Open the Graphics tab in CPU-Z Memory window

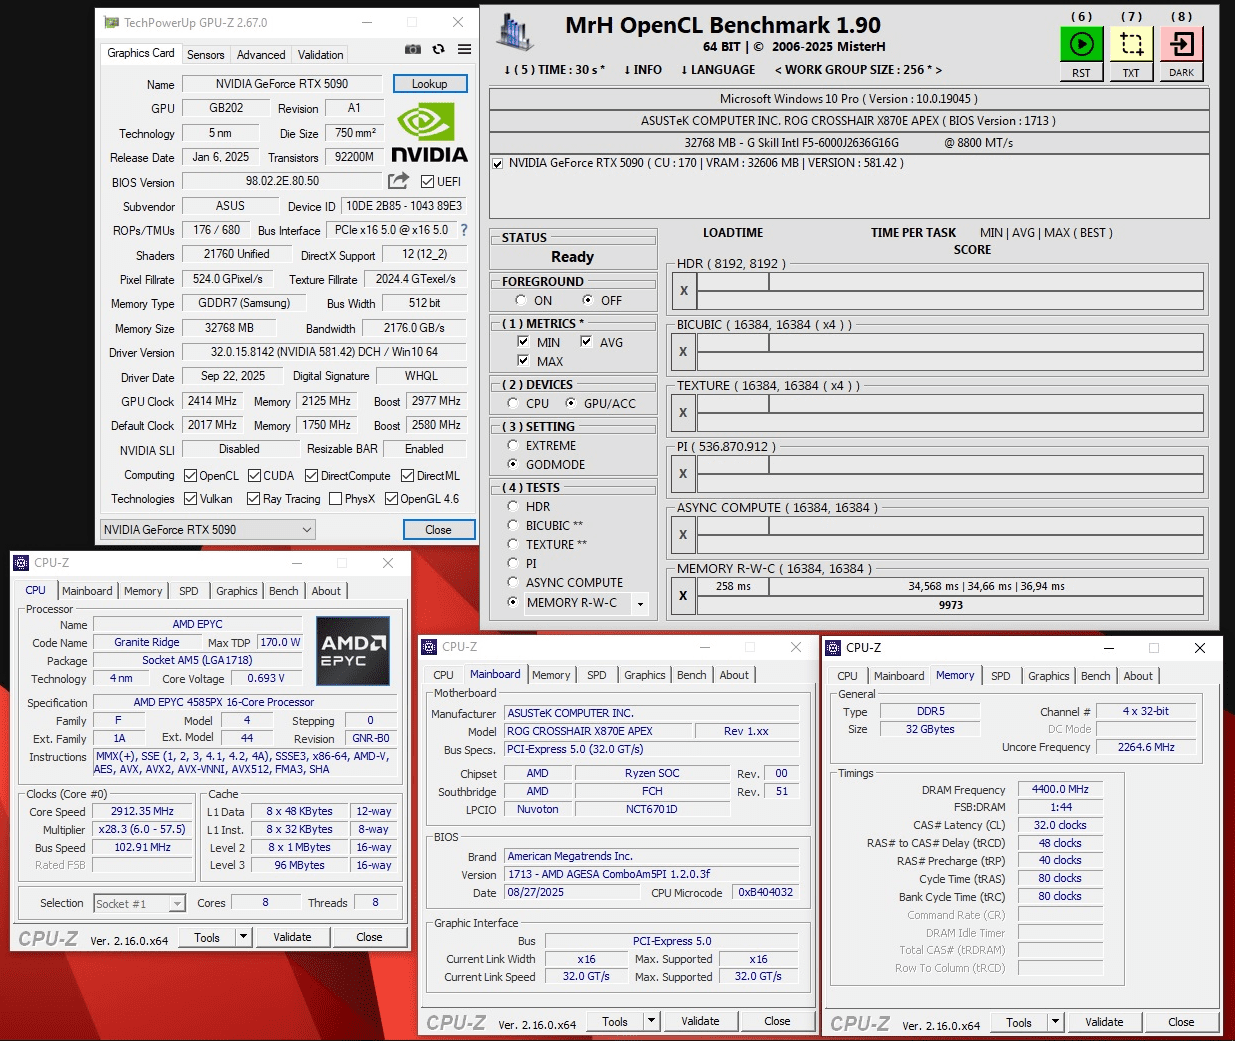[x=1049, y=676]
